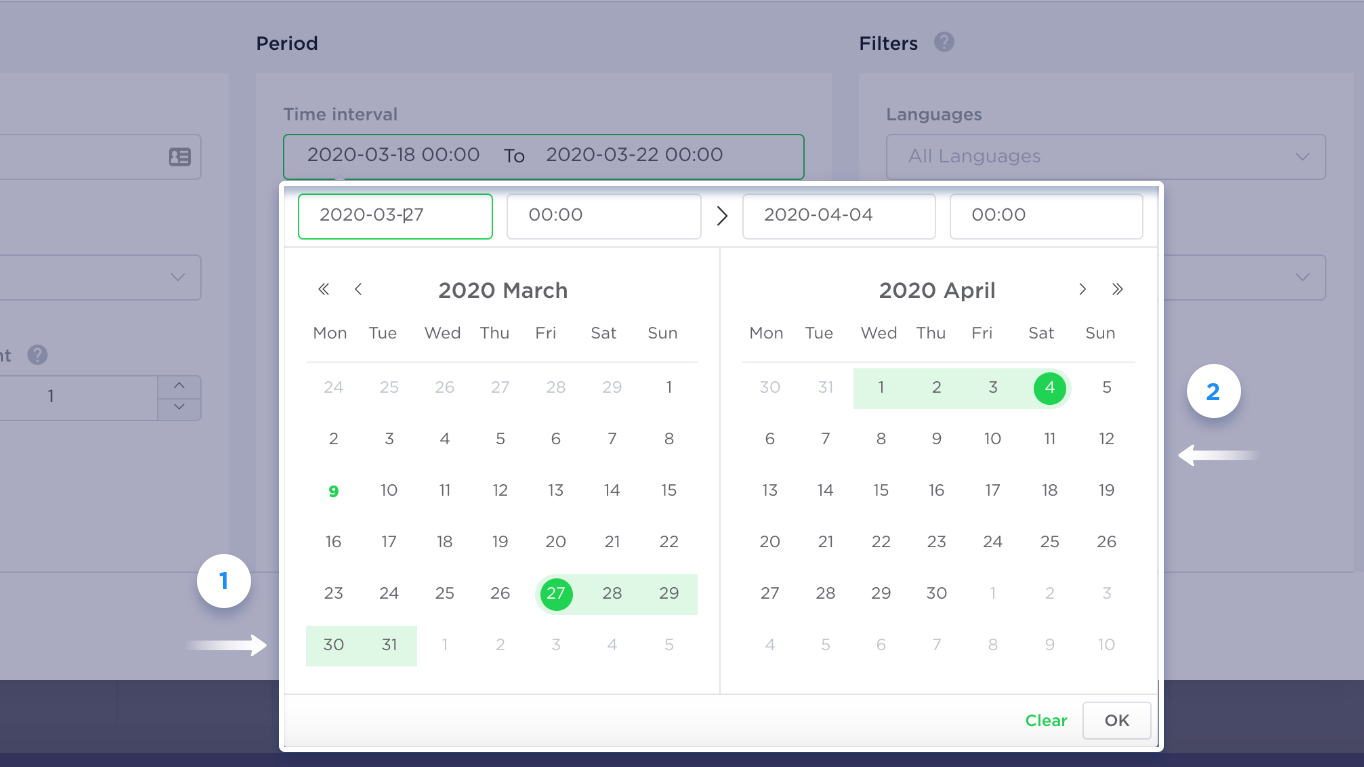This screenshot has height=767, width=1364.
Task: Edit the start date field 2020-03-27
Action: coord(395,216)
